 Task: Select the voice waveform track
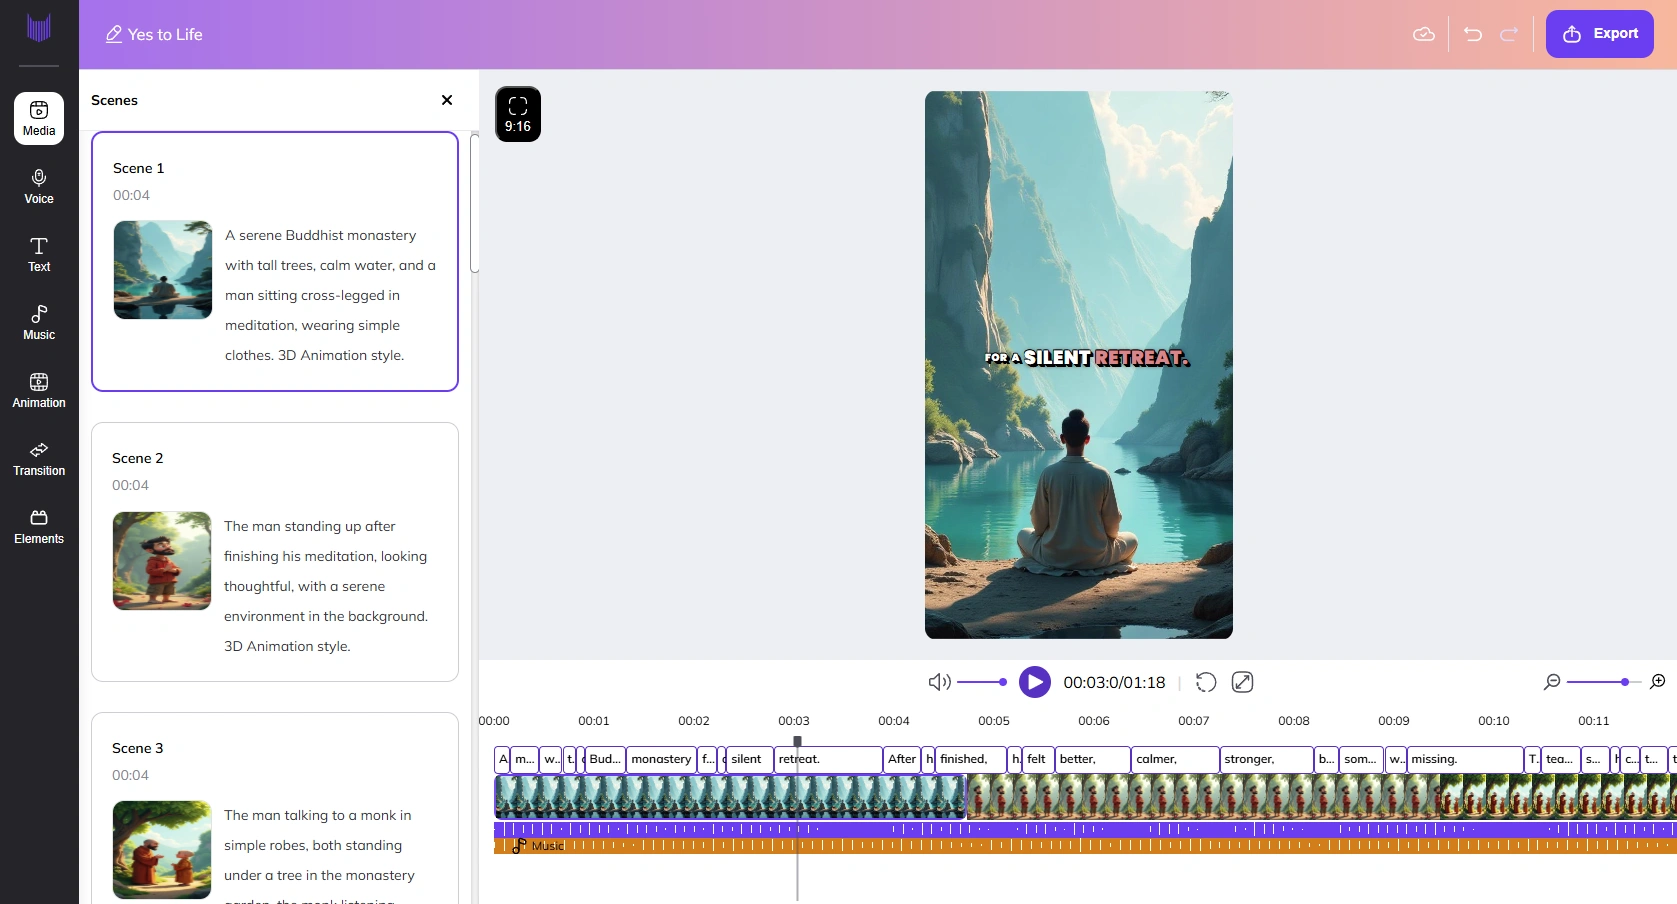[x=1085, y=829]
